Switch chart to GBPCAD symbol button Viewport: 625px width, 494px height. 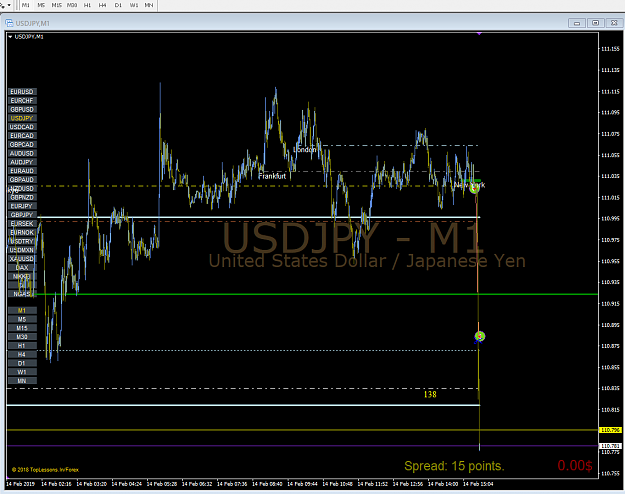tap(22, 144)
